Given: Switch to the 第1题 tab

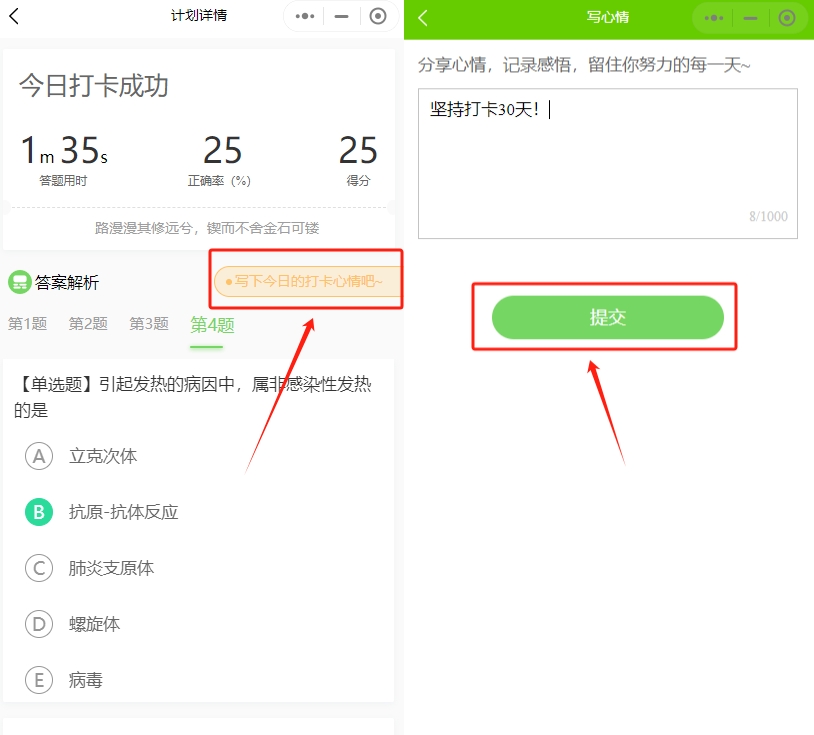Looking at the screenshot, I should (x=28, y=324).
